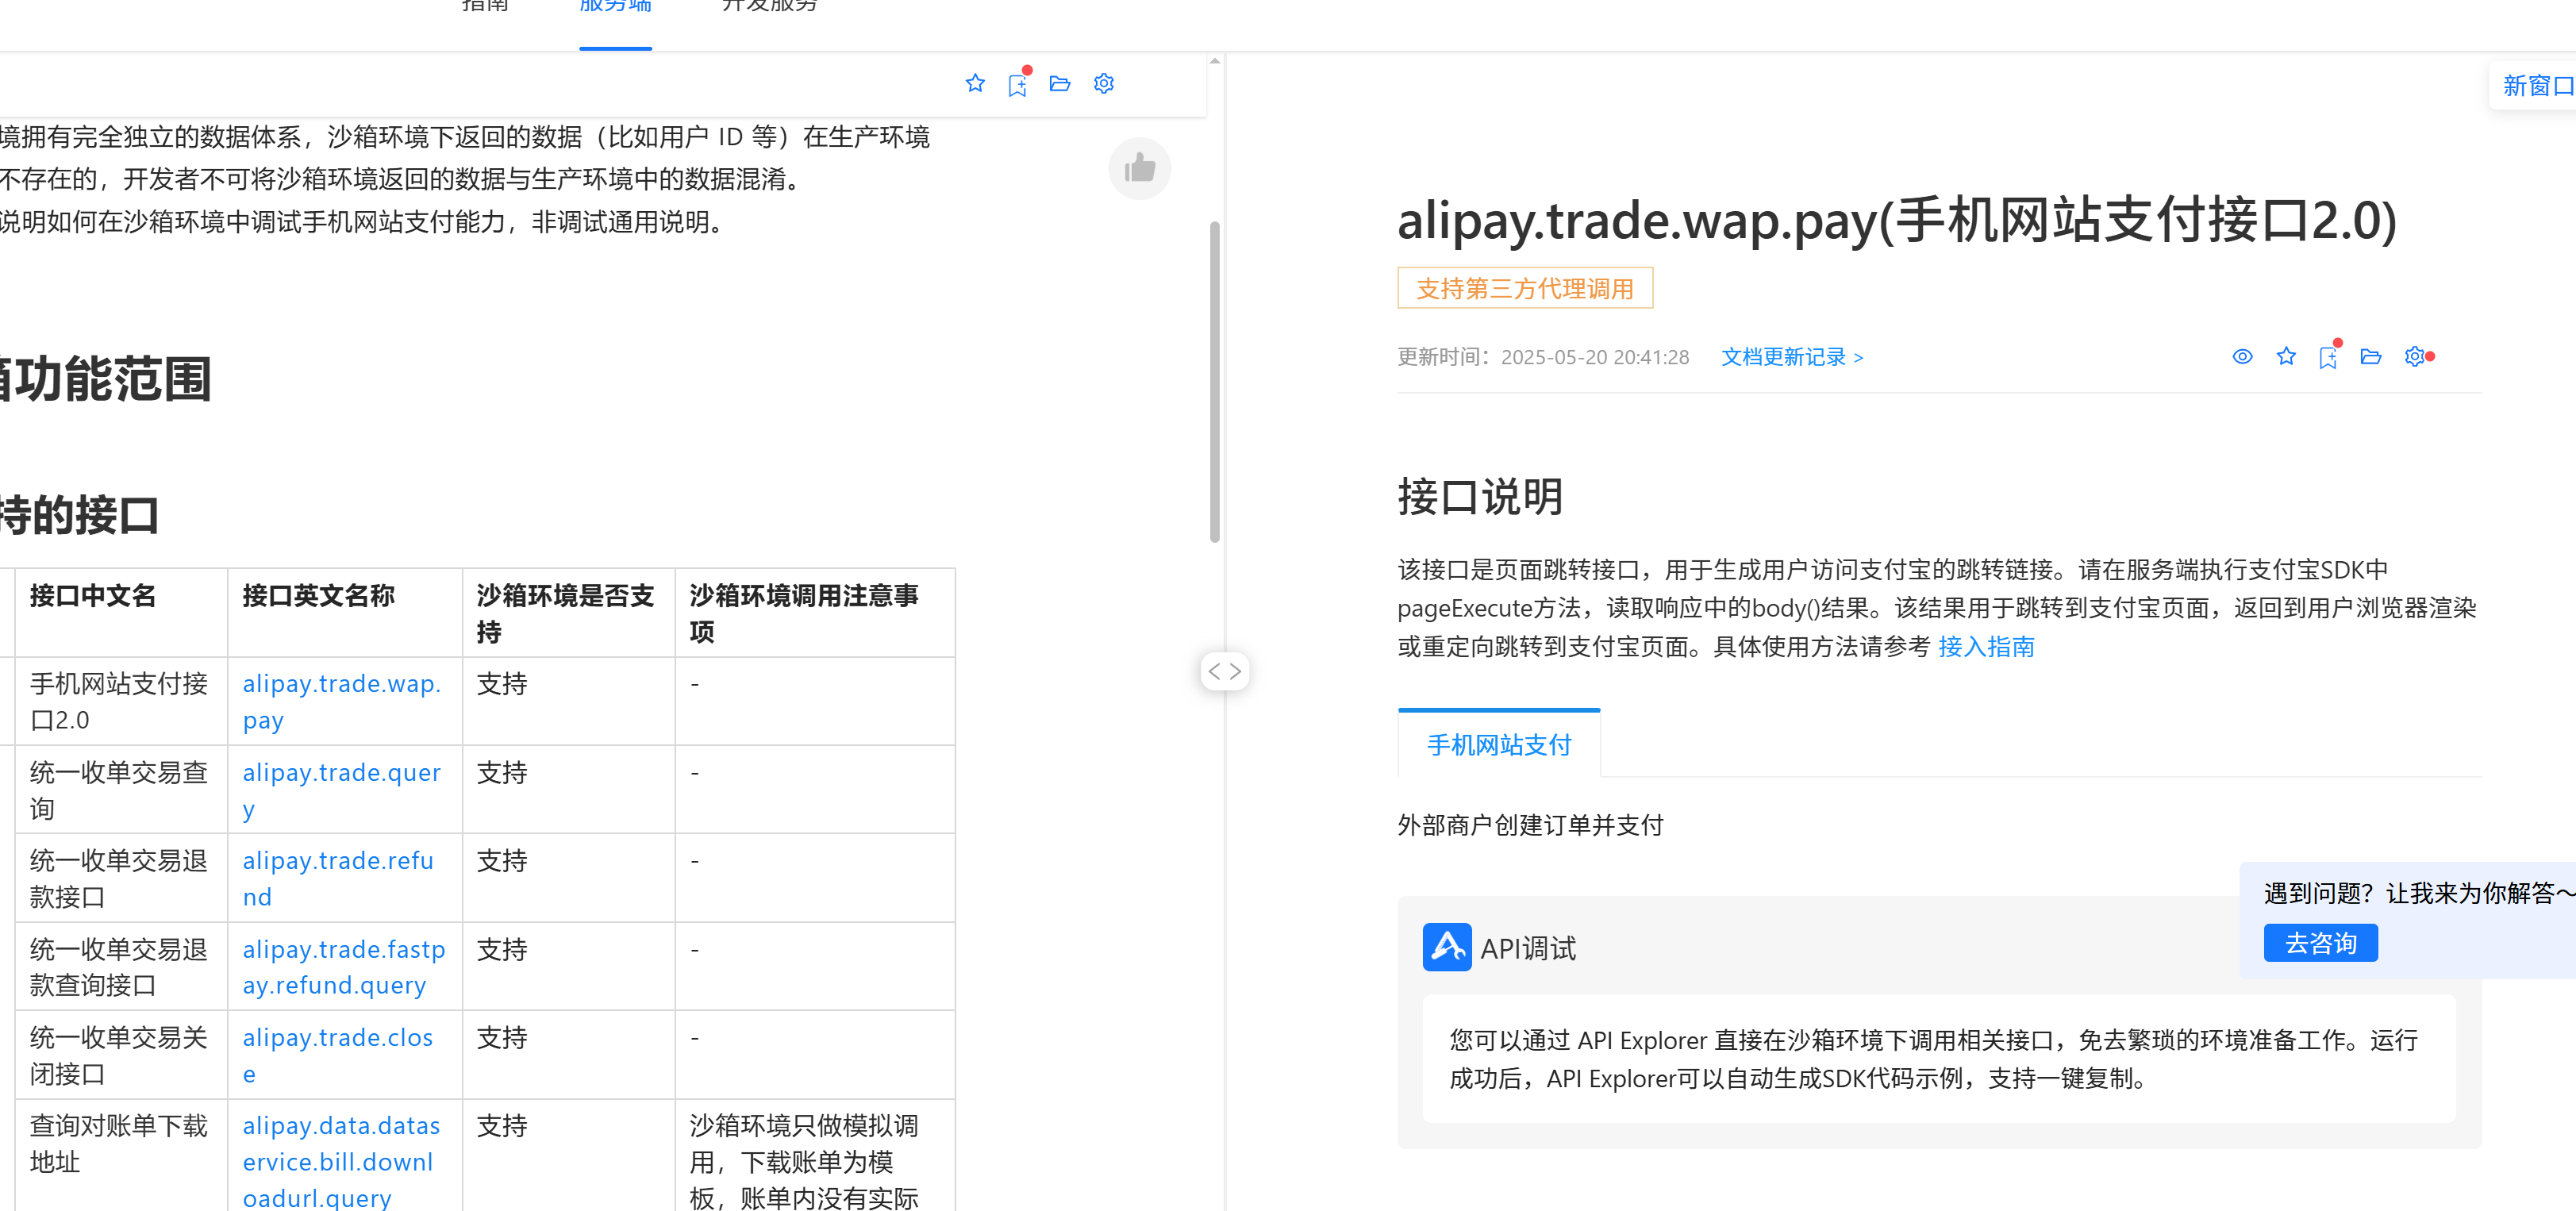The width and height of the screenshot is (2576, 1211).
Task: Open the 文档更新记录 link
Action: (1792, 357)
